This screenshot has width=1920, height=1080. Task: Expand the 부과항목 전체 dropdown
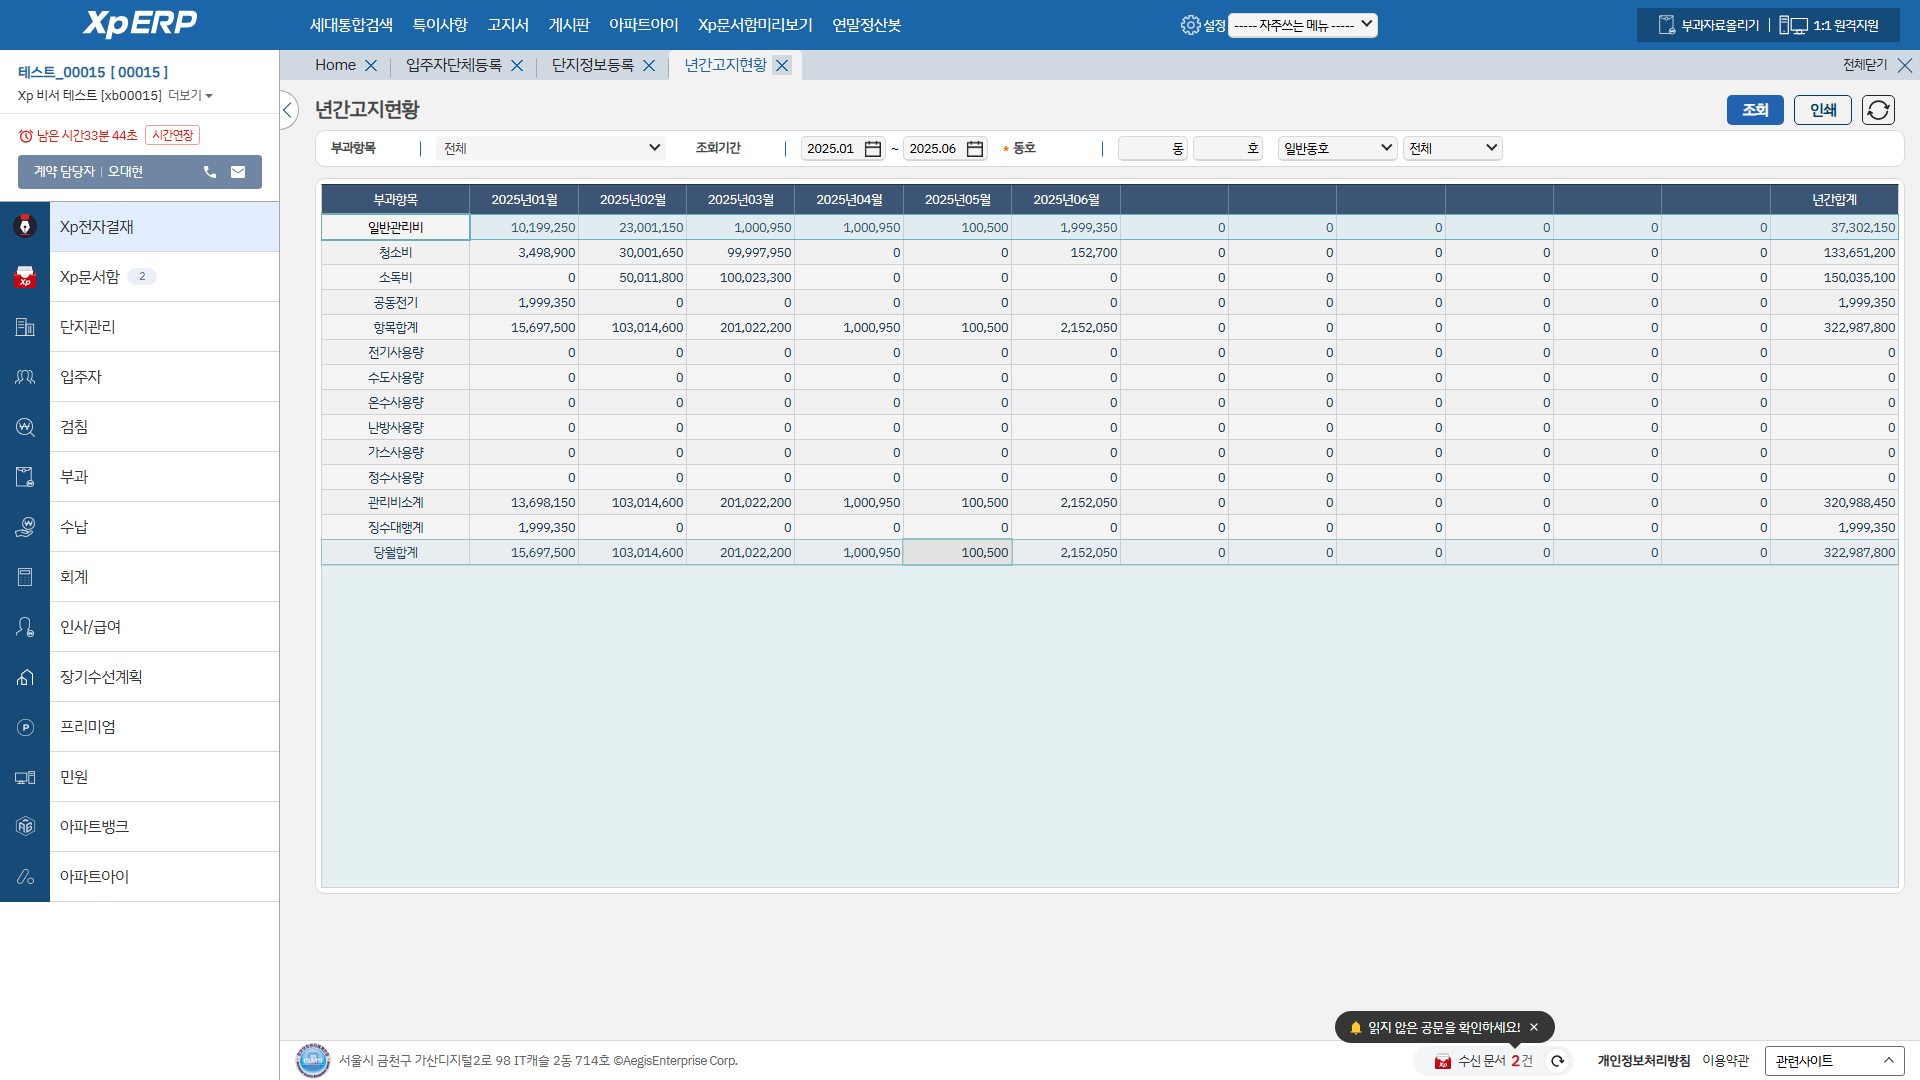point(551,148)
